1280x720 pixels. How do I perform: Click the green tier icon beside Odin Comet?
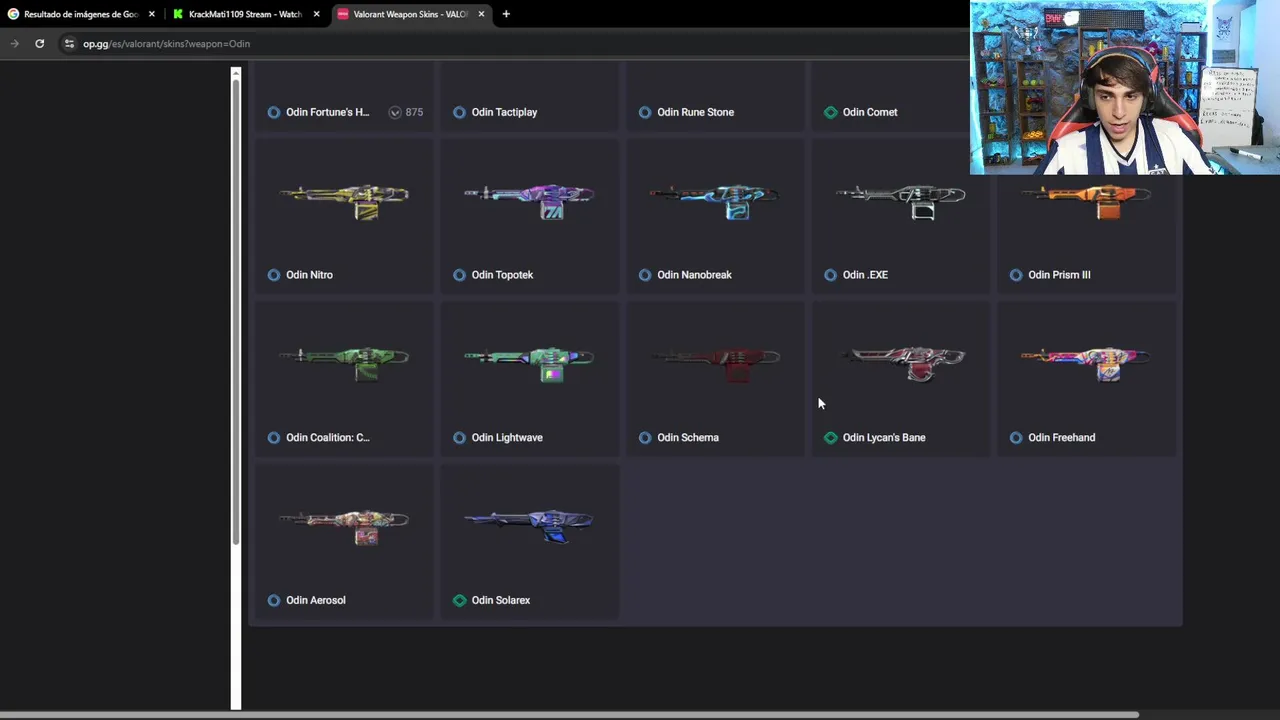click(x=830, y=112)
